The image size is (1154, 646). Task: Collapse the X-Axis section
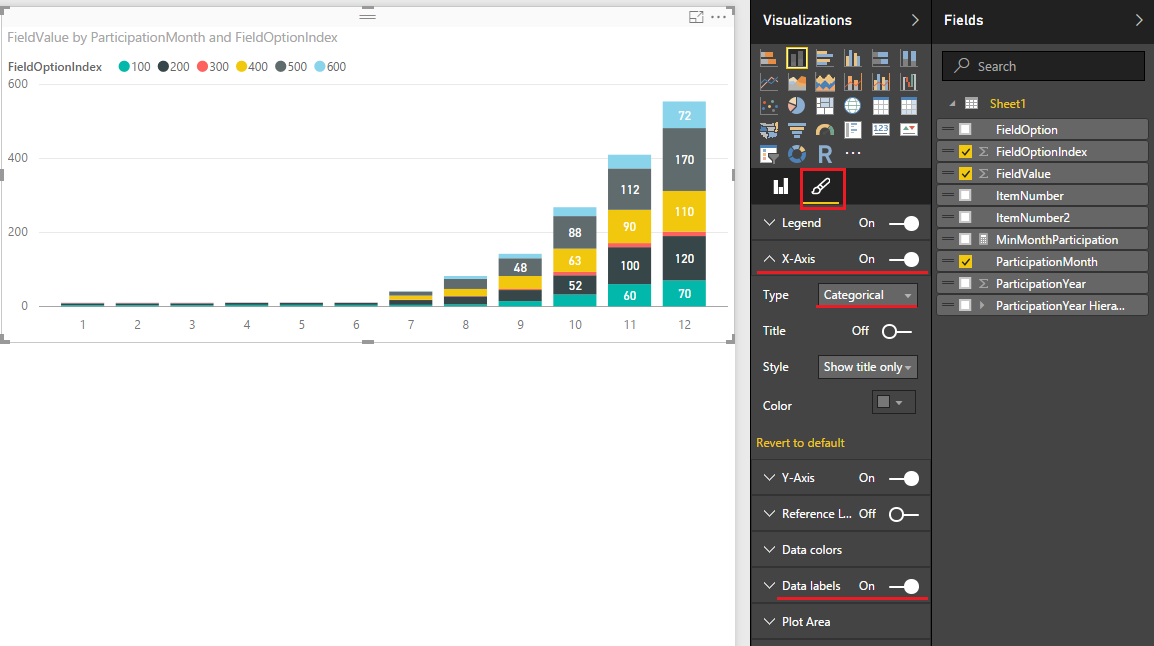click(770, 259)
